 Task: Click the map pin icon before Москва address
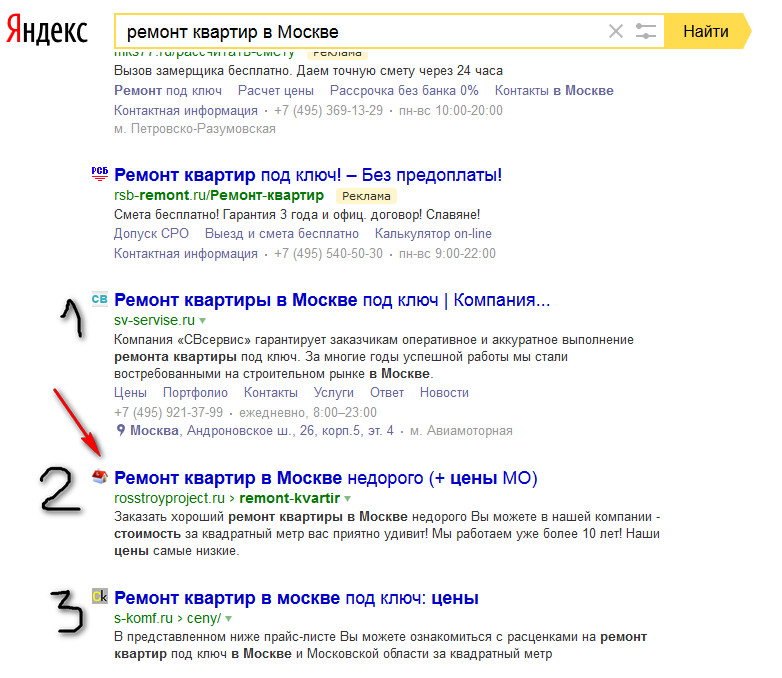click(x=120, y=430)
